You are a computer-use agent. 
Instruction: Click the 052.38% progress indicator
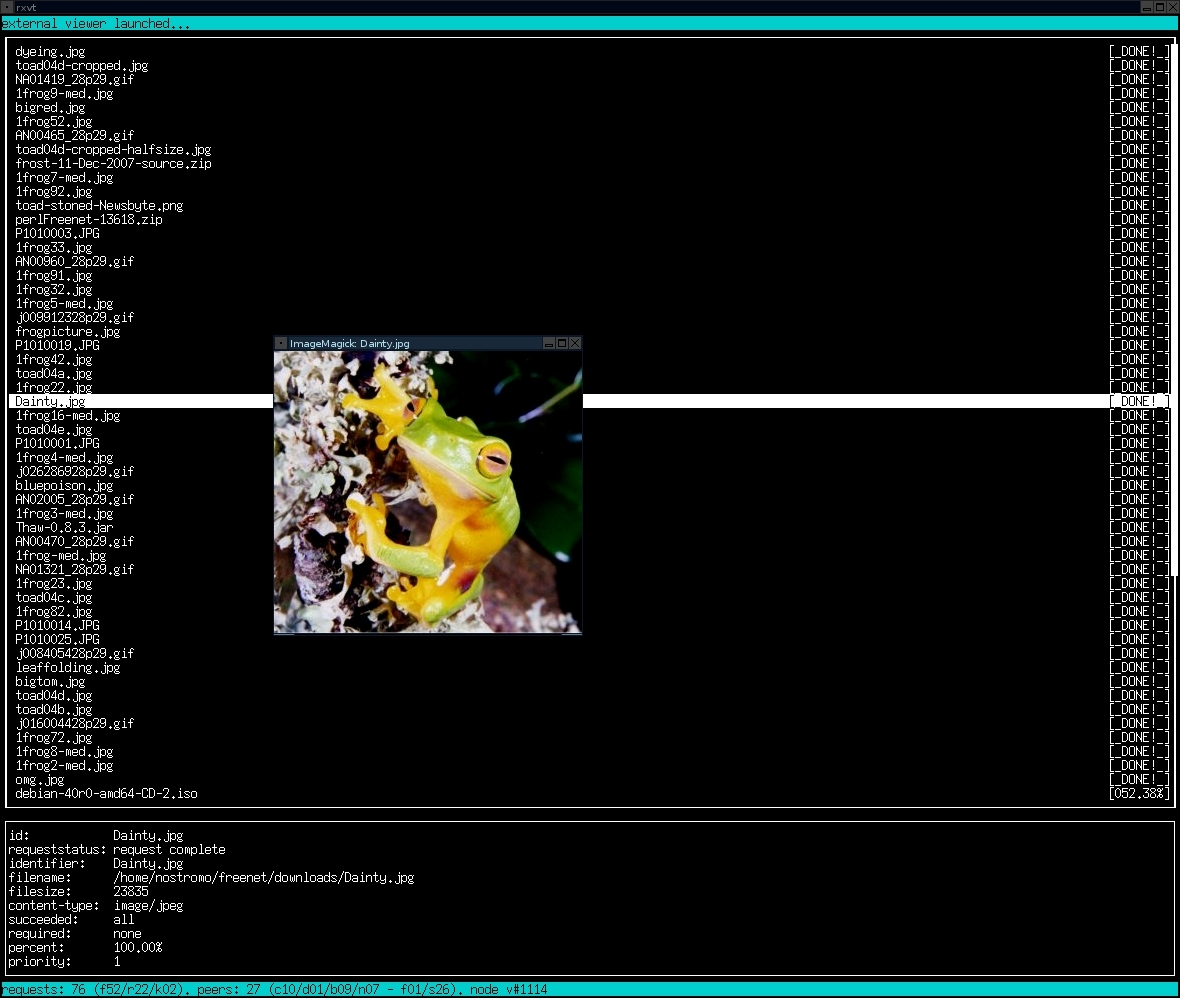pos(1138,794)
